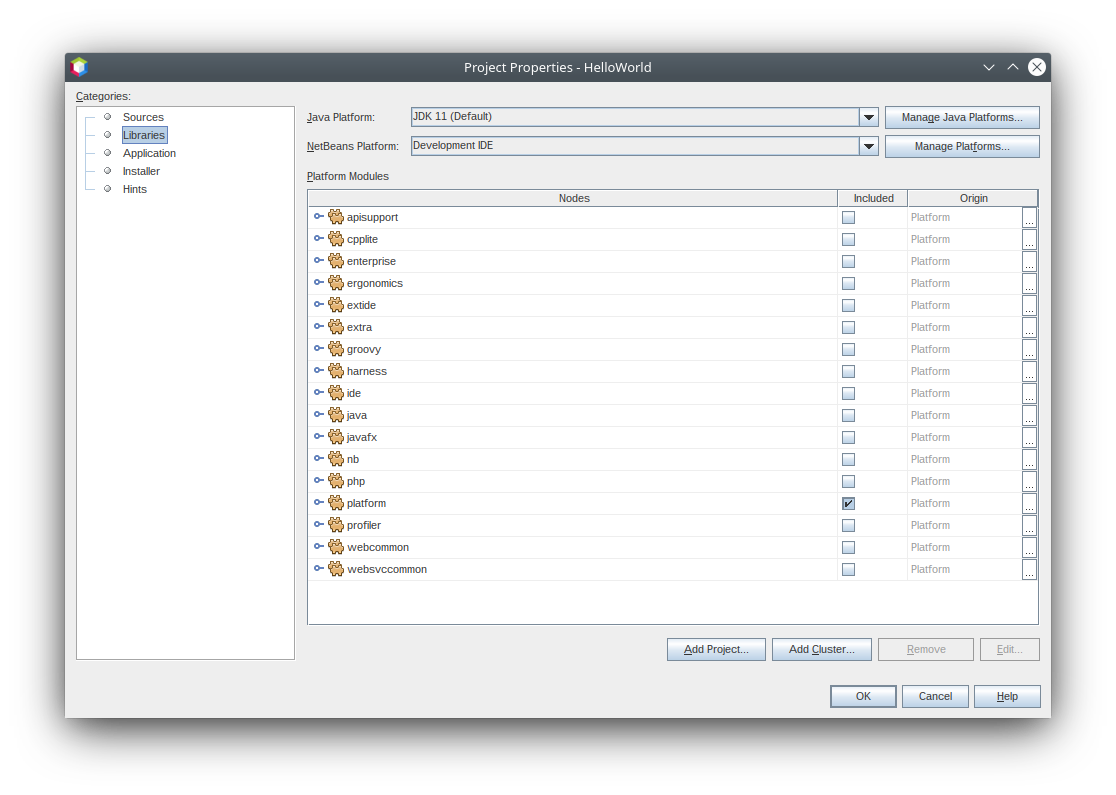Click the NetBeans logo icon in title bar
This screenshot has height=795, width=1116.
tap(79, 67)
